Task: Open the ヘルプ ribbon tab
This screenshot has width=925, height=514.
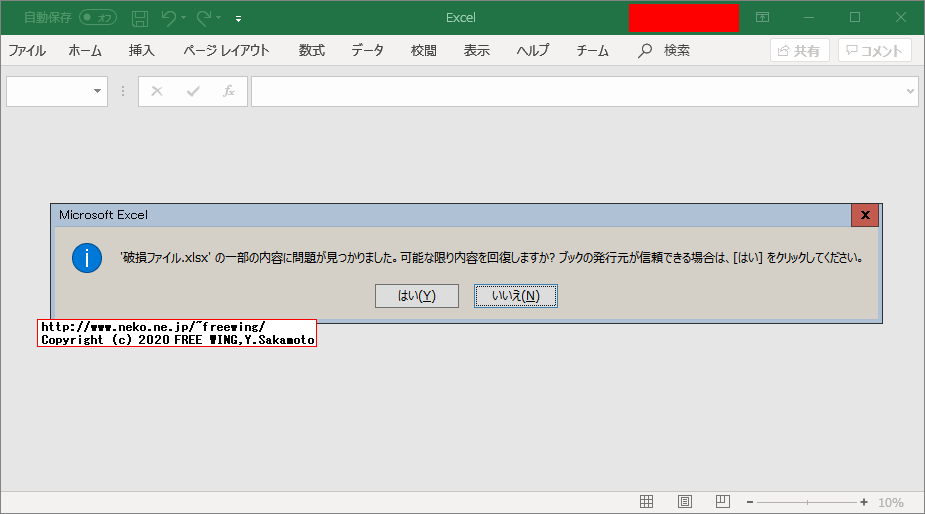Action: click(x=533, y=51)
